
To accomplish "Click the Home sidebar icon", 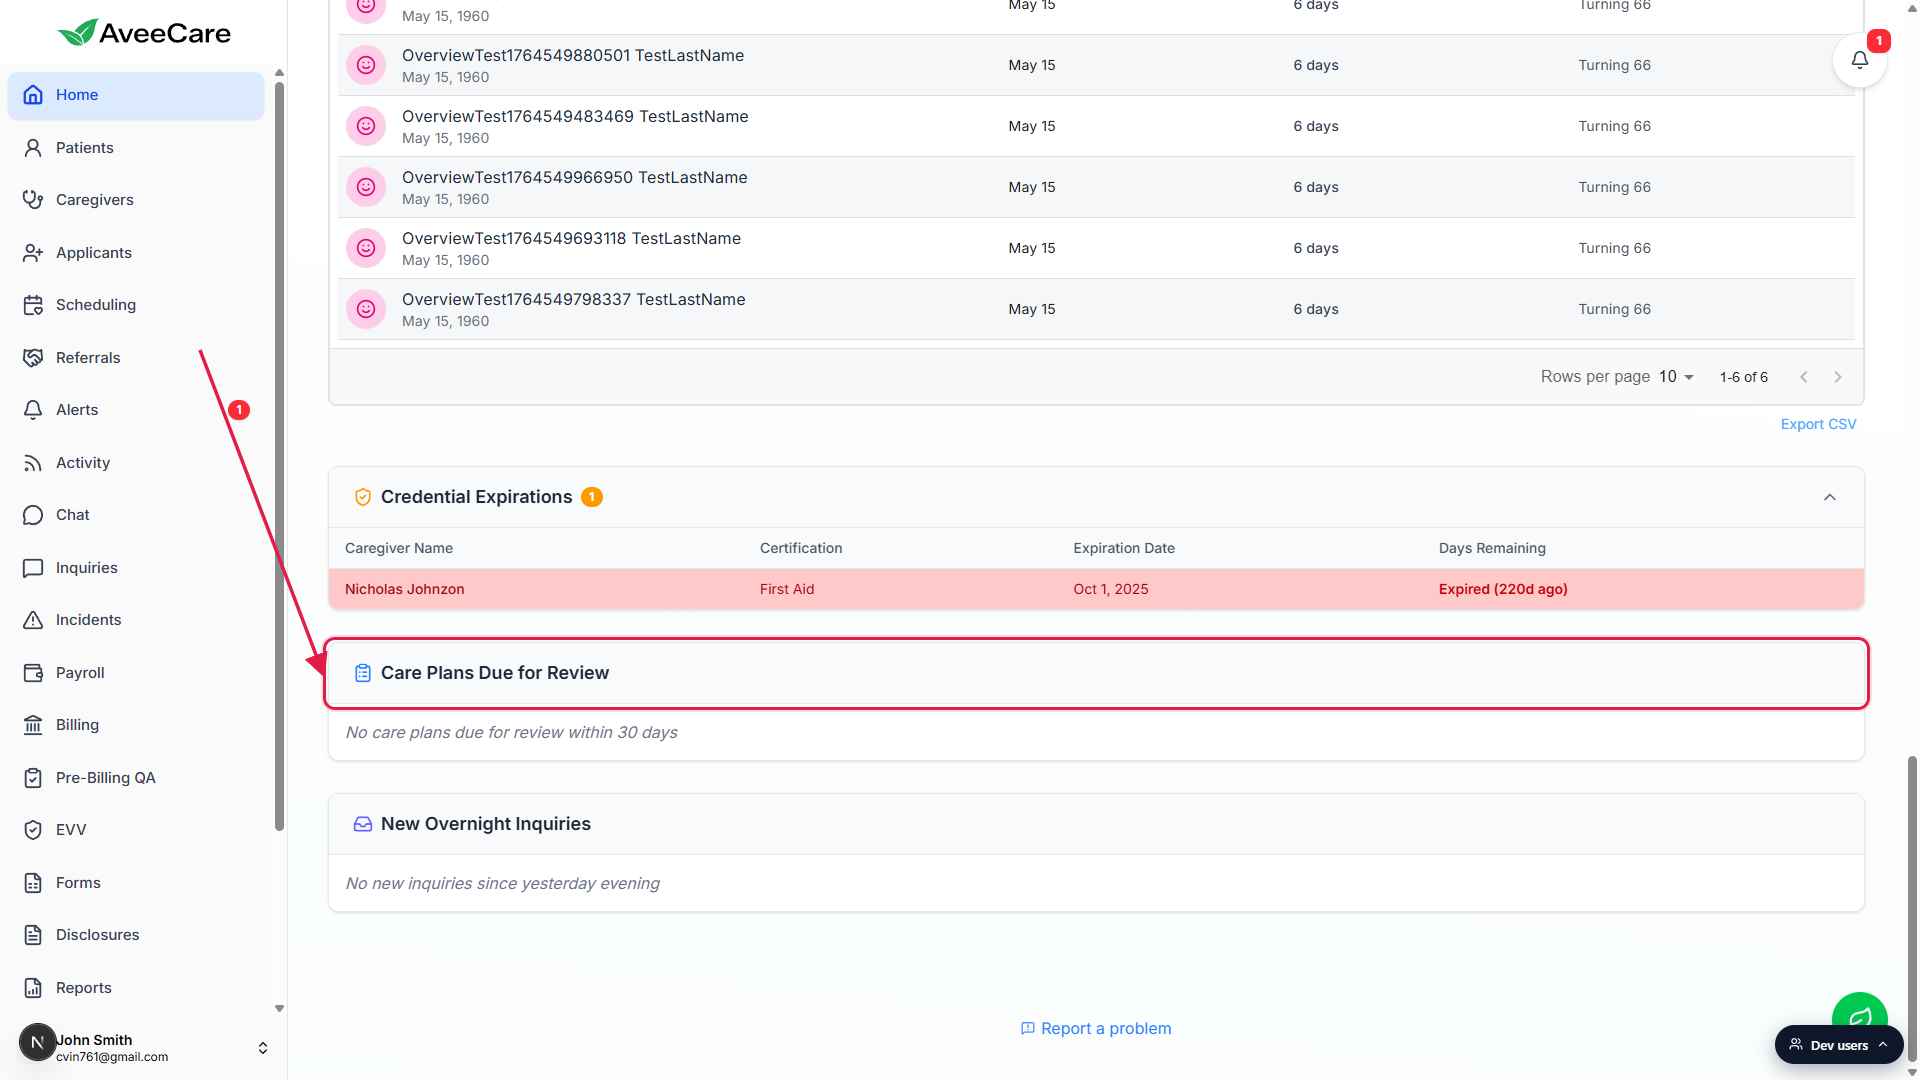I will (x=33, y=95).
